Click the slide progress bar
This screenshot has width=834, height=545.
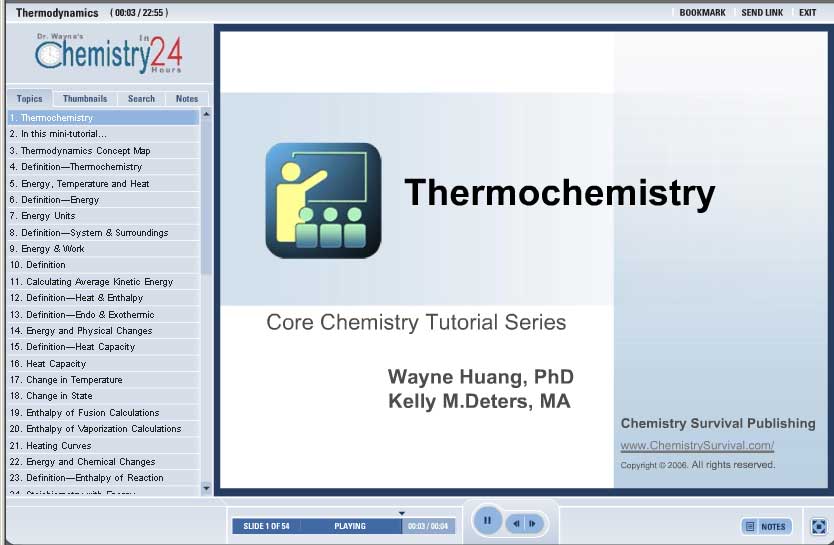pyautogui.click(x=350, y=526)
